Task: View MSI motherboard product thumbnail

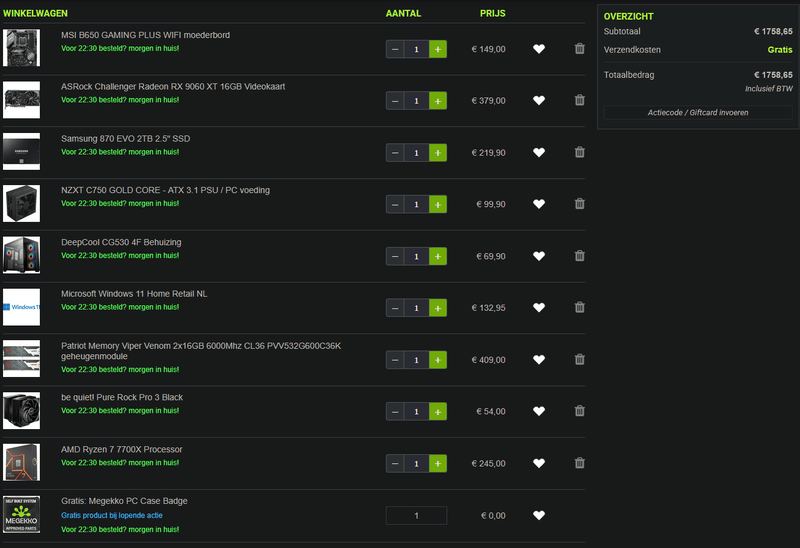Action: coord(21,48)
